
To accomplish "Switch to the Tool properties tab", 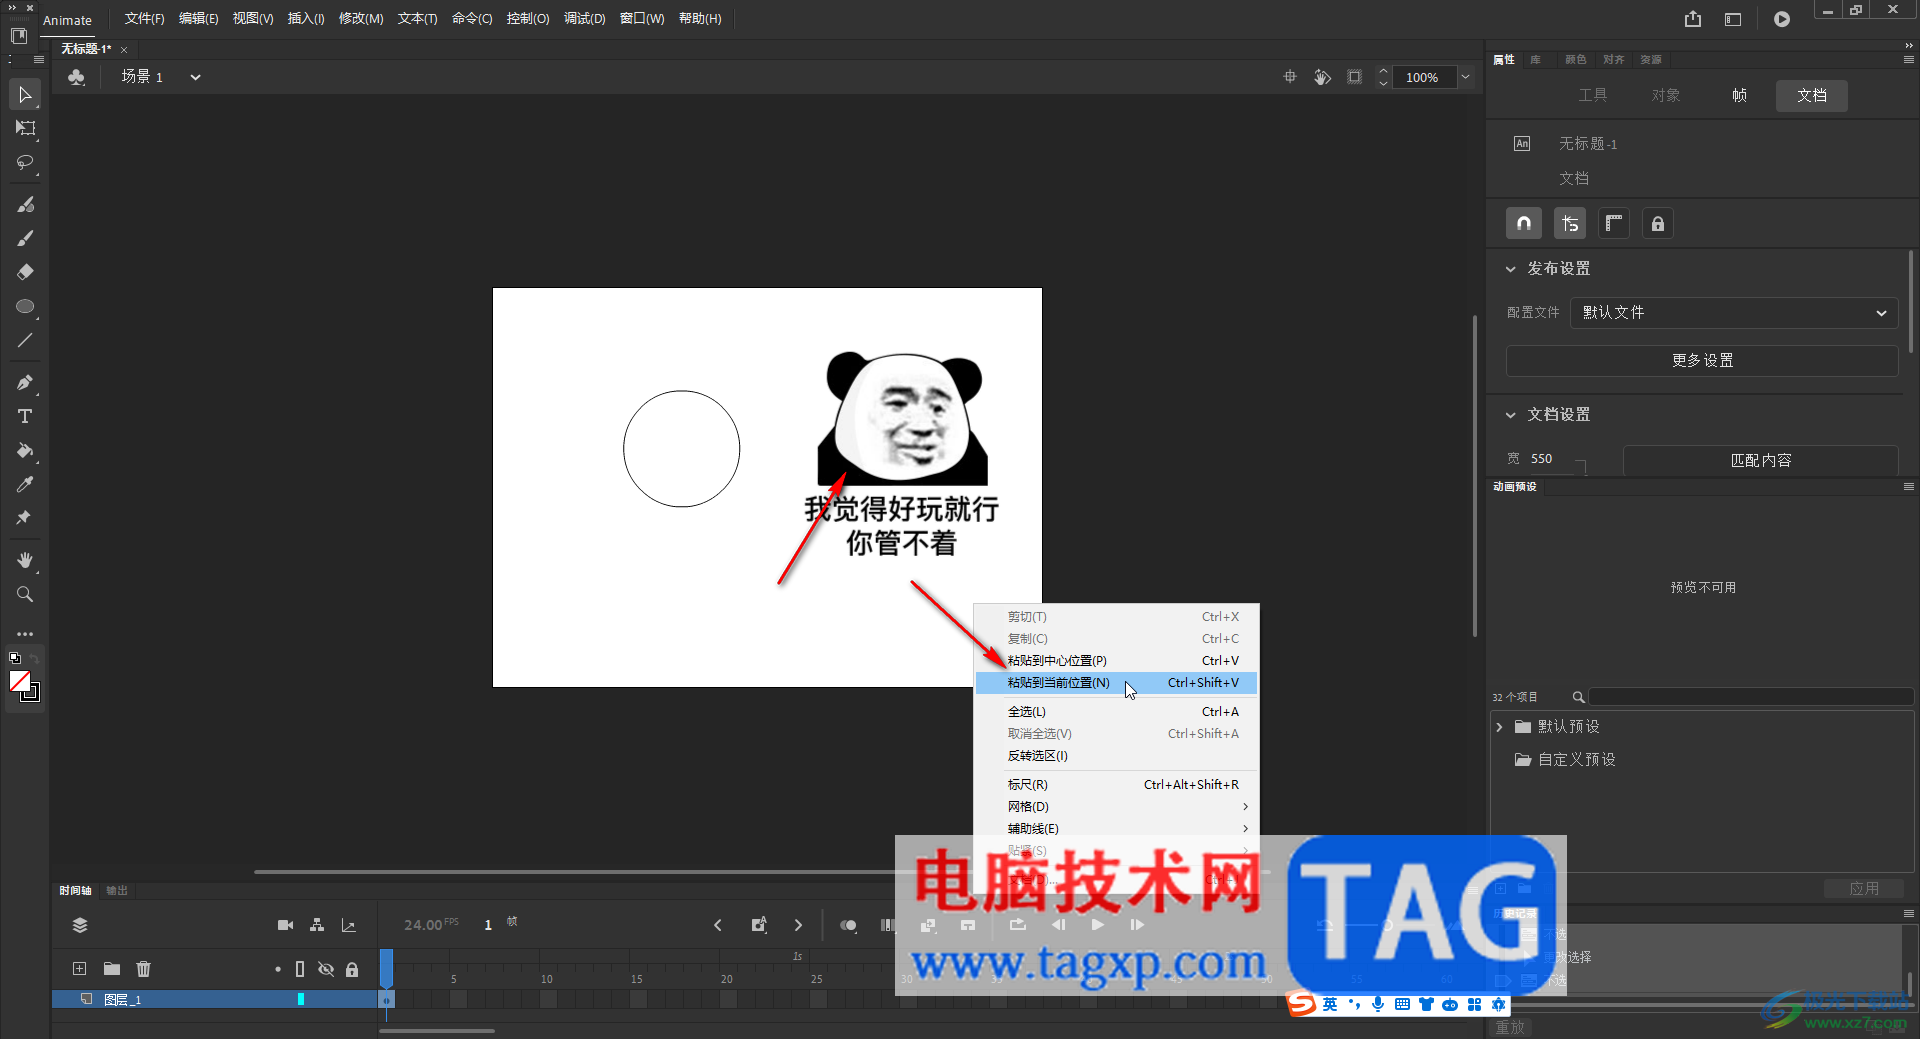I will coord(1593,96).
